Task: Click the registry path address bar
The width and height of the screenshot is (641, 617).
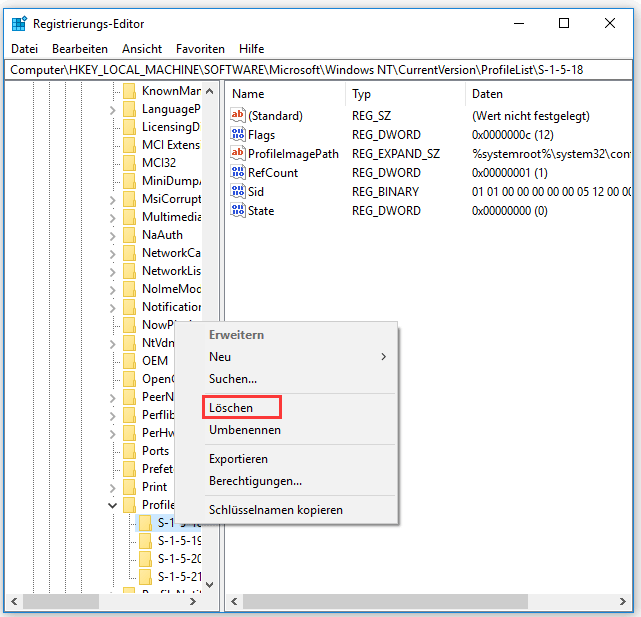Action: click(318, 70)
